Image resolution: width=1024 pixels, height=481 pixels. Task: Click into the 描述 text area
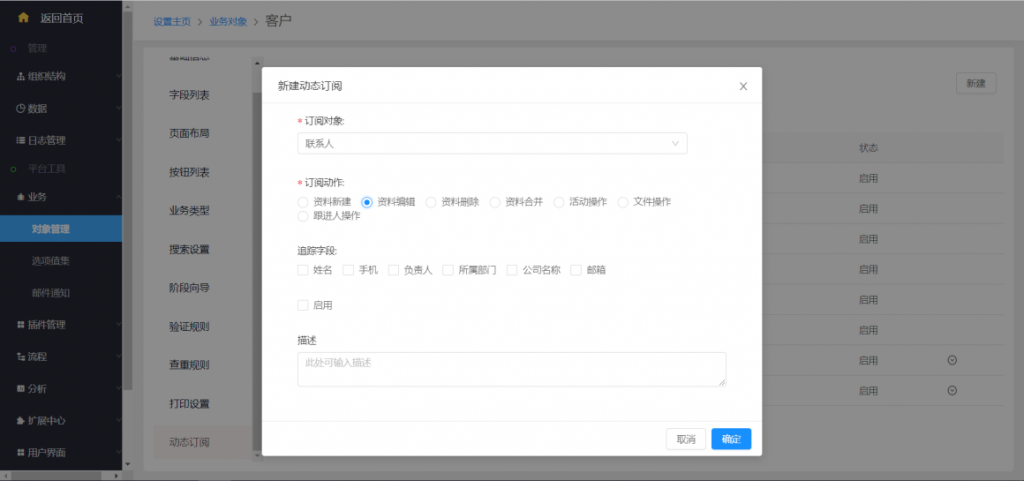[x=511, y=369]
